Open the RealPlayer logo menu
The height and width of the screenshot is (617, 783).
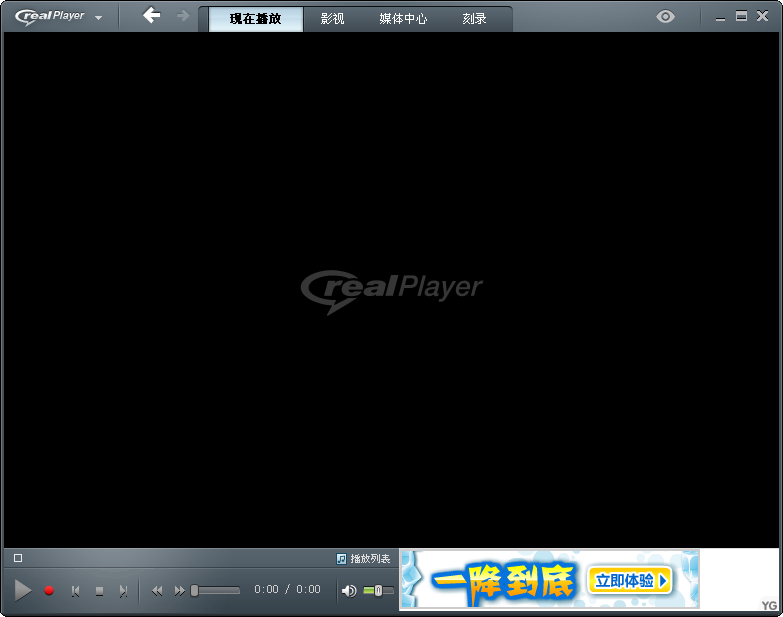coord(58,16)
